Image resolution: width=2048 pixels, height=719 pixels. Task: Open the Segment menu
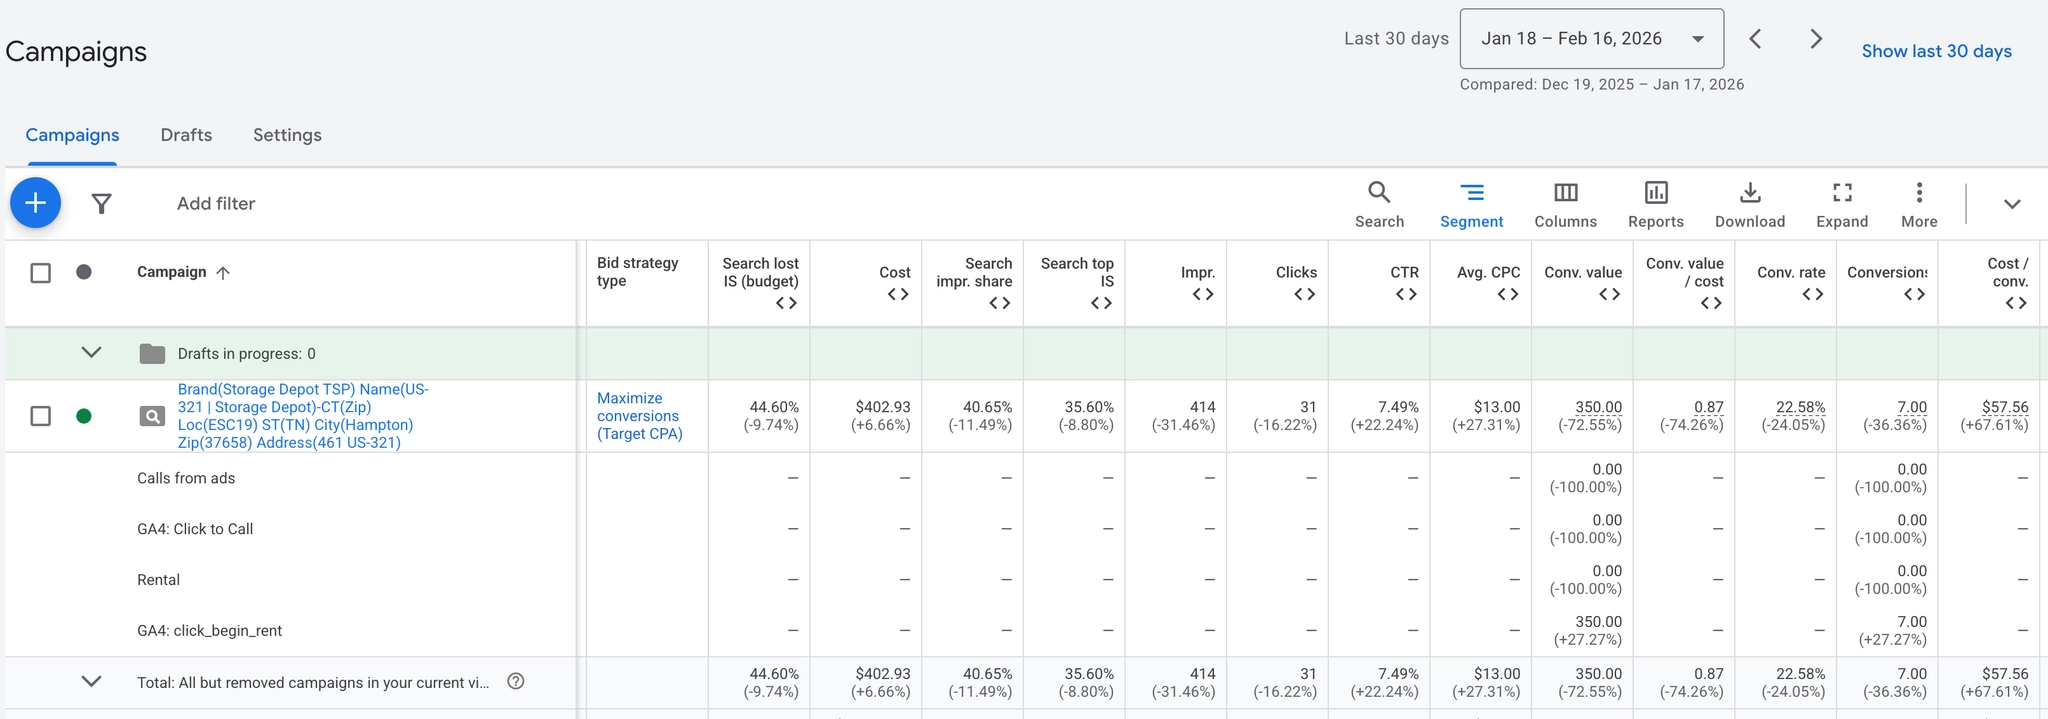1471,204
